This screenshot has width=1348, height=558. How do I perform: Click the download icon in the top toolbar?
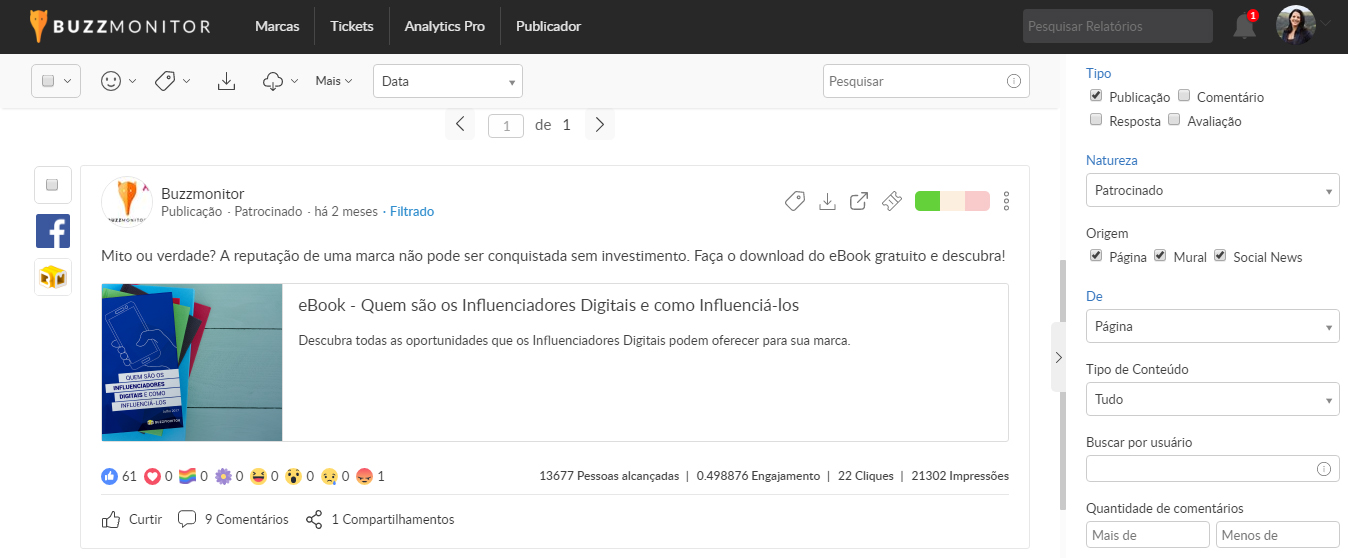[226, 81]
